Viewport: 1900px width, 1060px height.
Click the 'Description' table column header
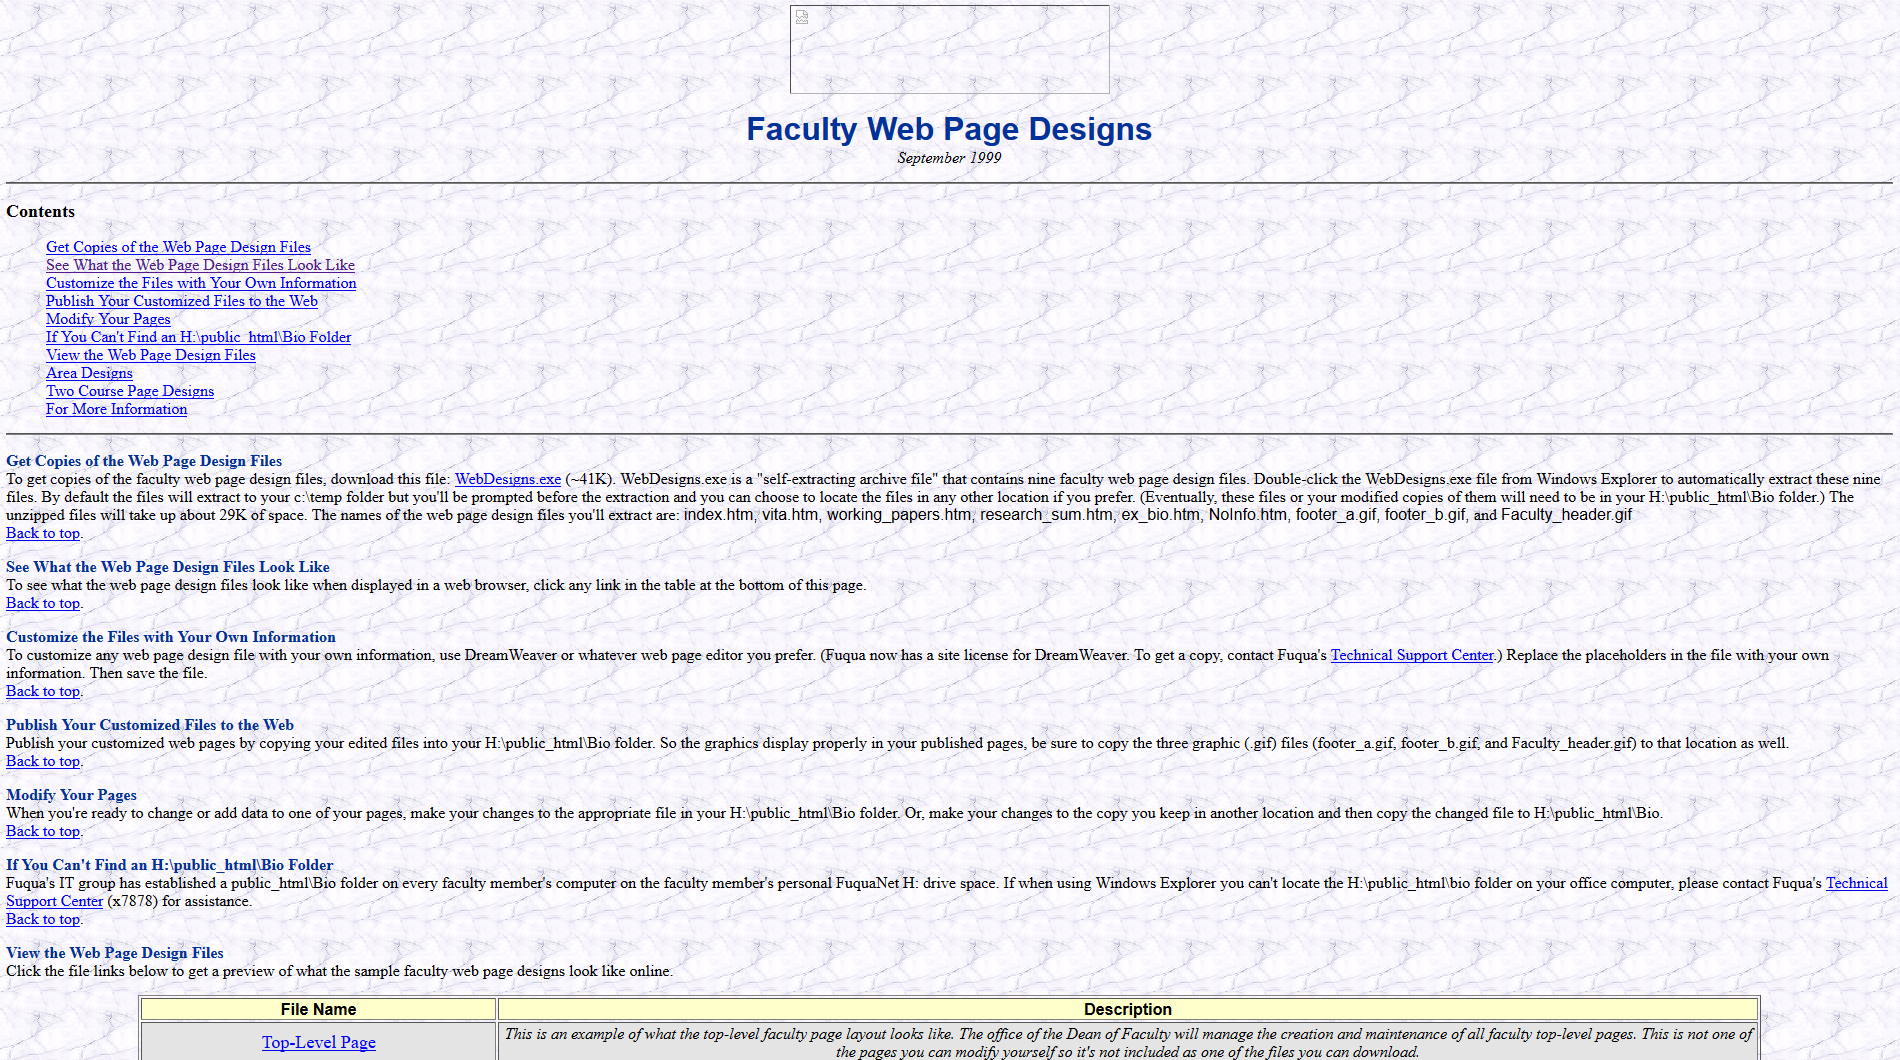click(1127, 1009)
